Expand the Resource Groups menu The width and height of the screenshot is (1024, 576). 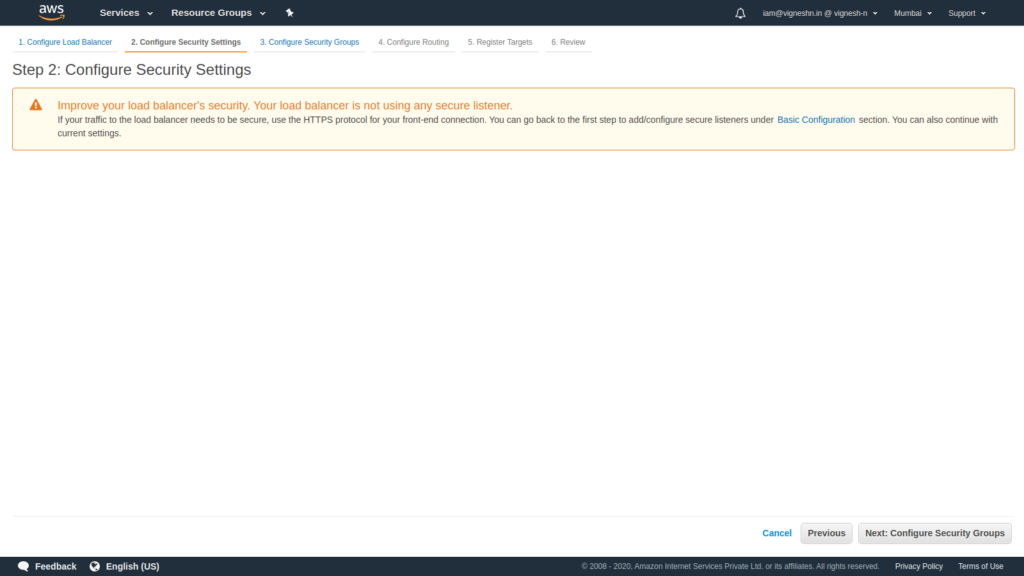tap(218, 12)
